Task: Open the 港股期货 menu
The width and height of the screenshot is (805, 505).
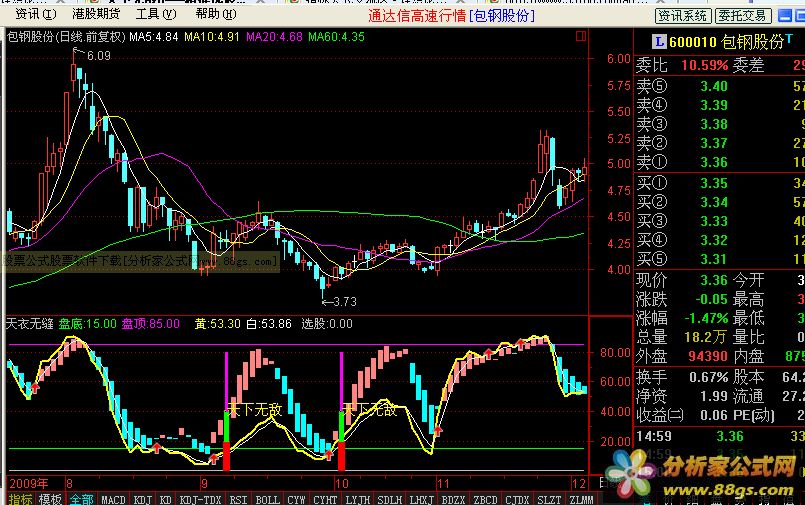Action: click(x=96, y=14)
